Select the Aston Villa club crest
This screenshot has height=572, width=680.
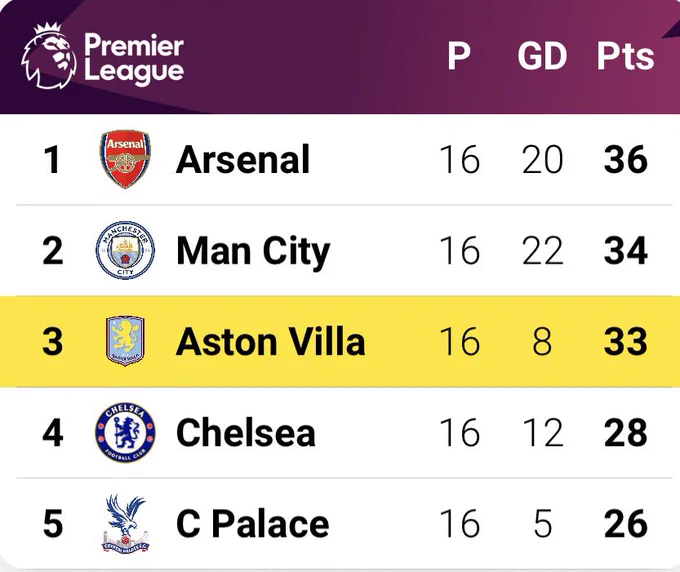(125, 341)
